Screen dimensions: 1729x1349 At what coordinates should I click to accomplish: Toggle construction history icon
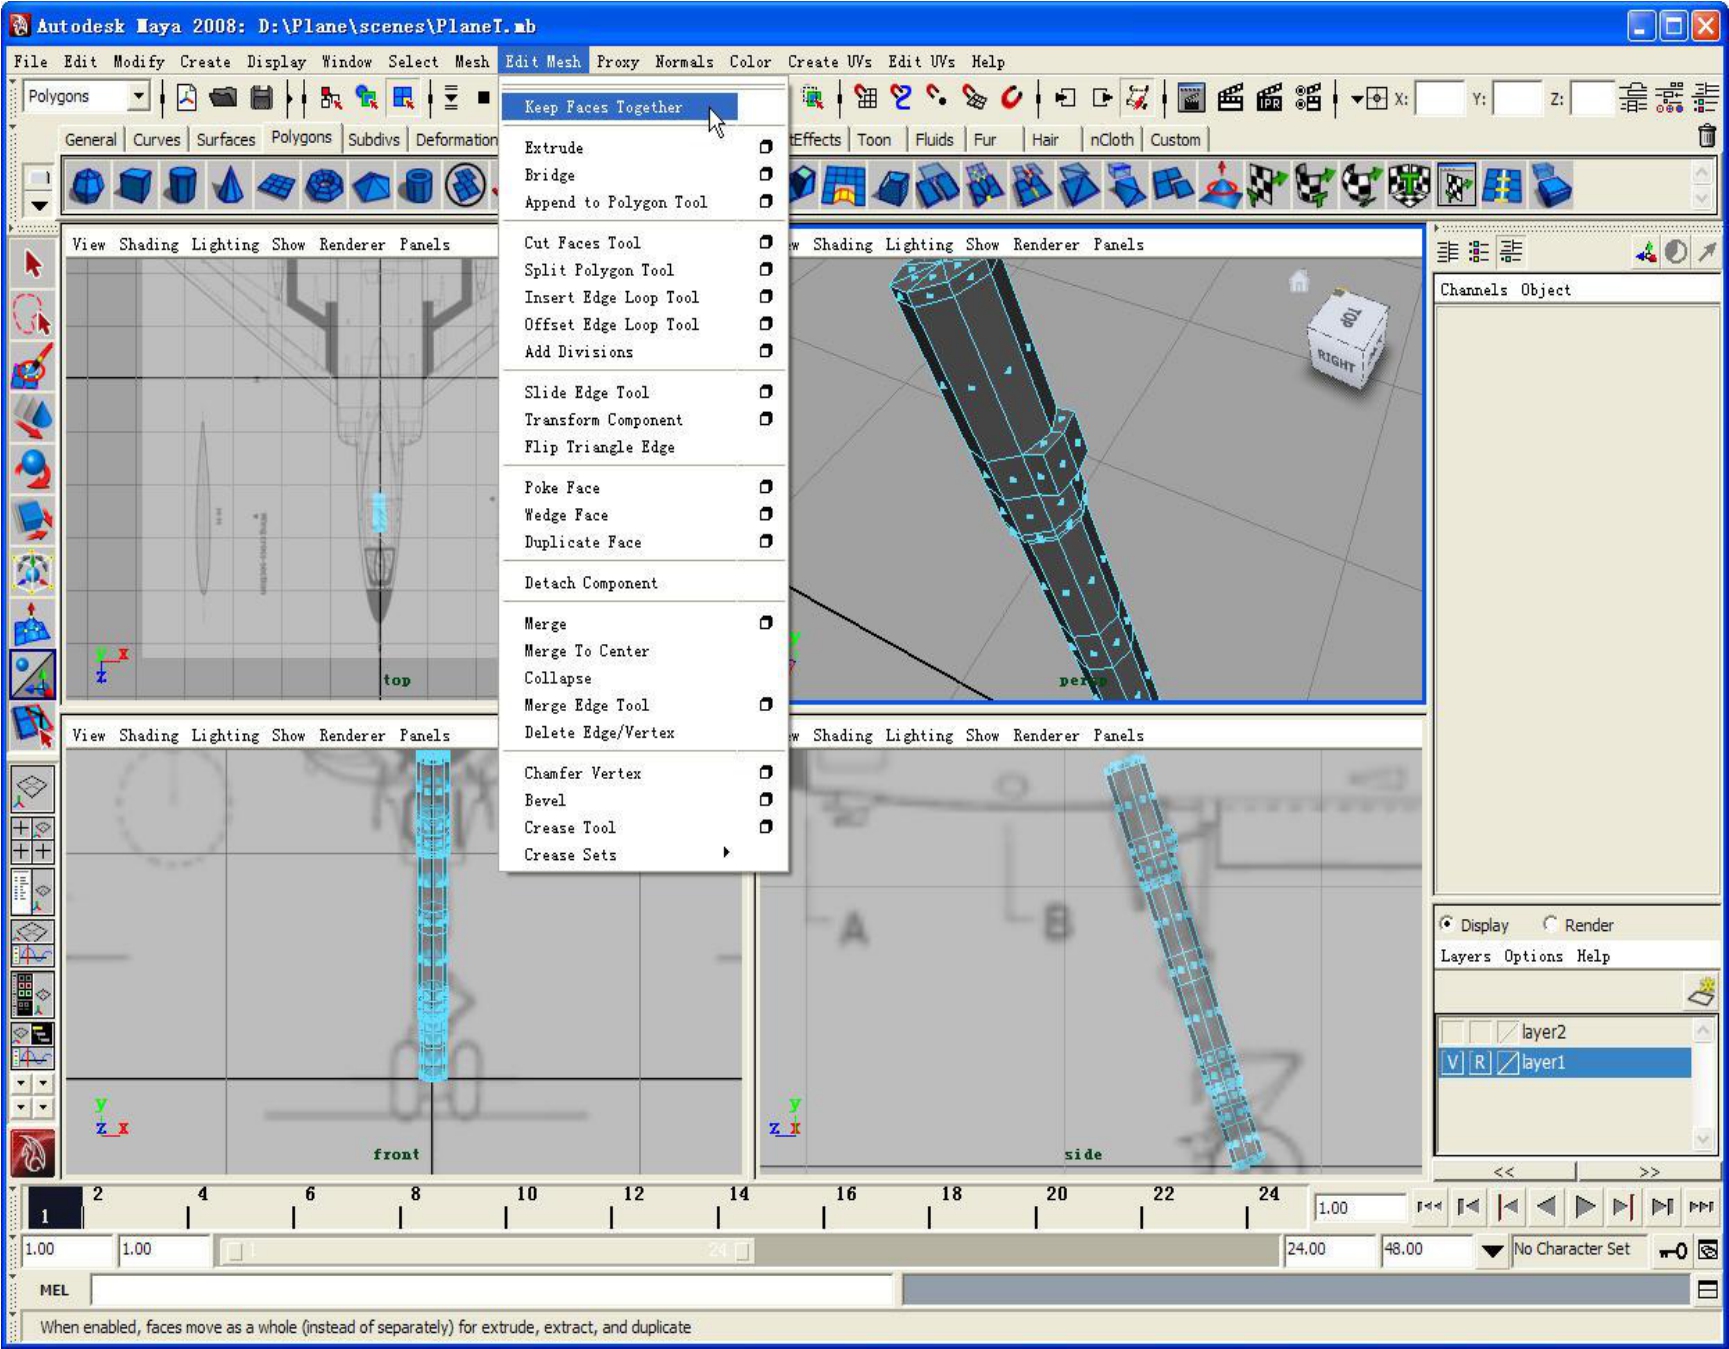pyautogui.click(x=1137, y=97)
